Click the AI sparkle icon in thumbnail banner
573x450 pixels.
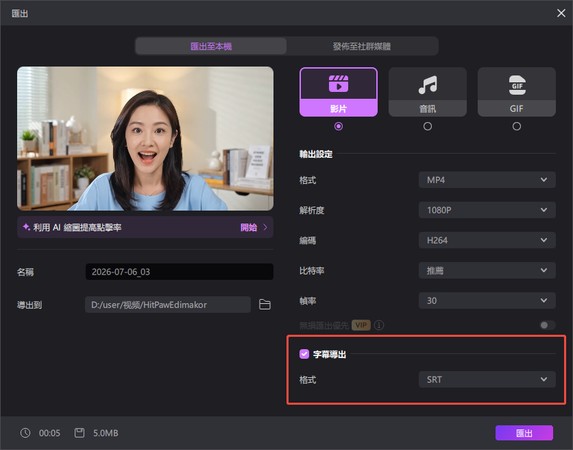point(26,227)
